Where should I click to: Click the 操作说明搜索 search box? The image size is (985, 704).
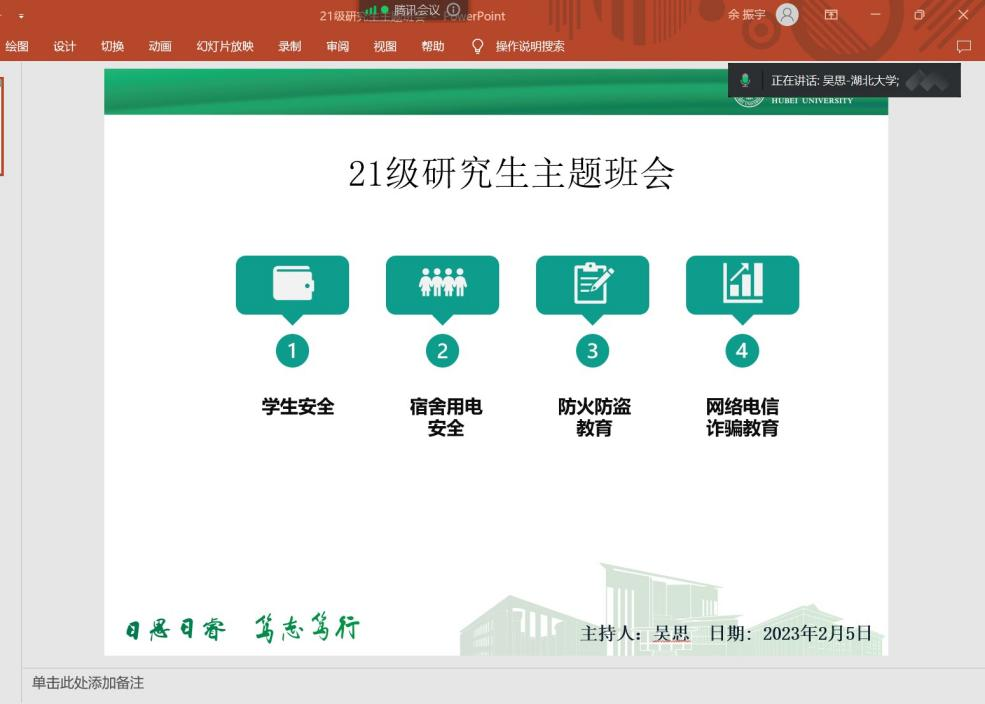click(530, 46)
